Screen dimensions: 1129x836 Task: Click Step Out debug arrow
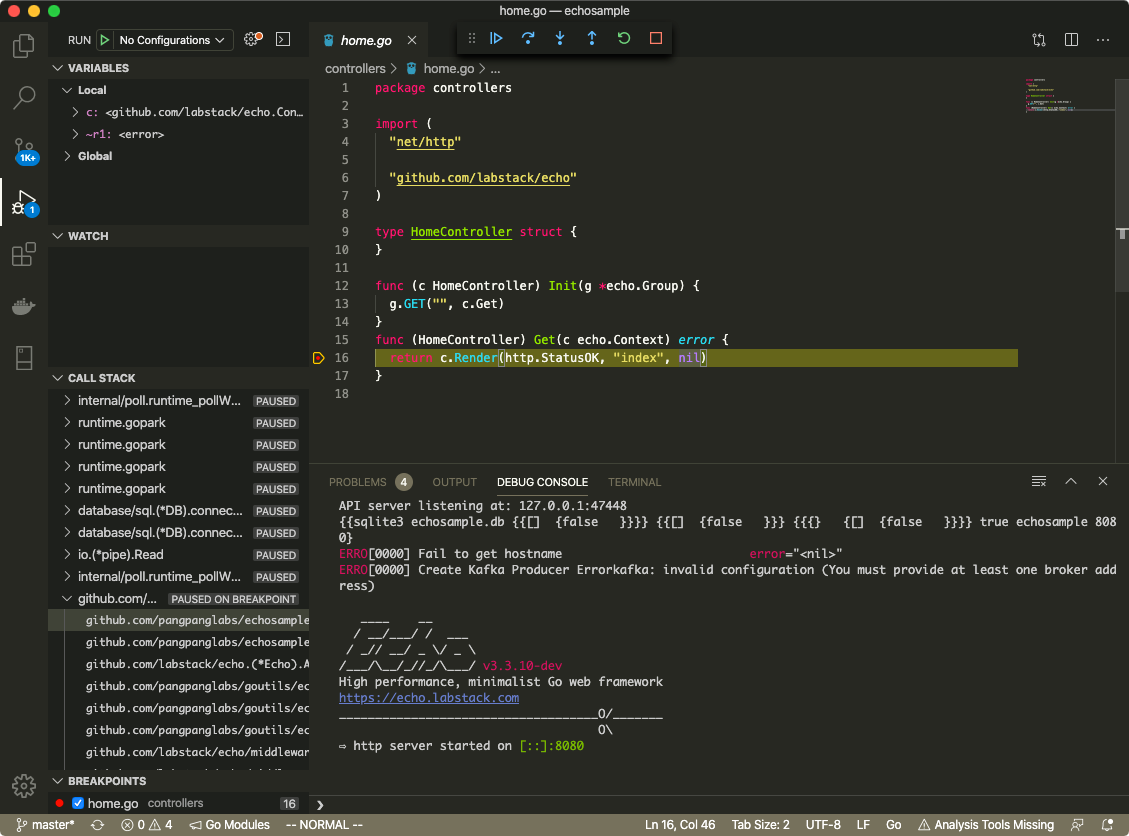[592, 39]
